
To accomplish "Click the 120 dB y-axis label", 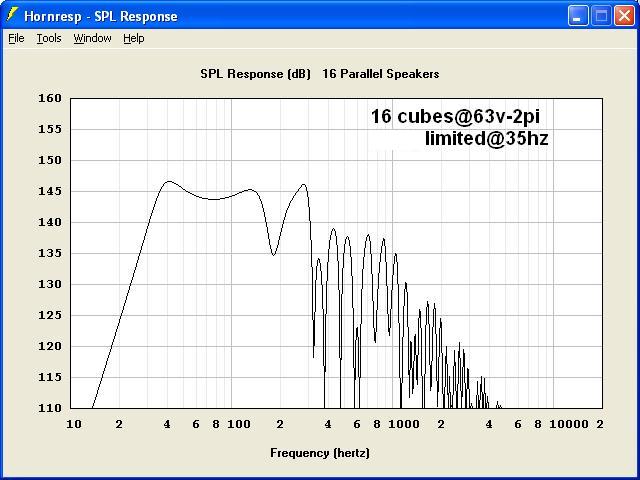I will click(x=50, y=347).
